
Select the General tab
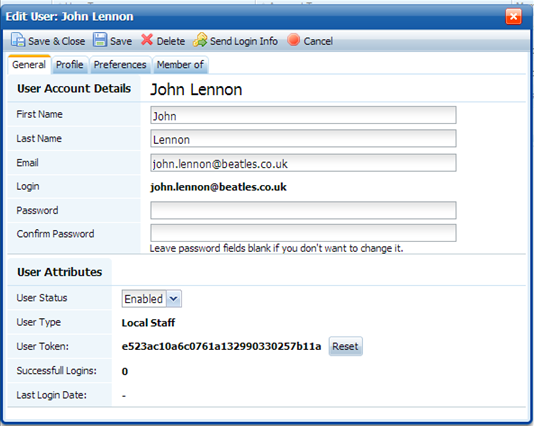29,65
